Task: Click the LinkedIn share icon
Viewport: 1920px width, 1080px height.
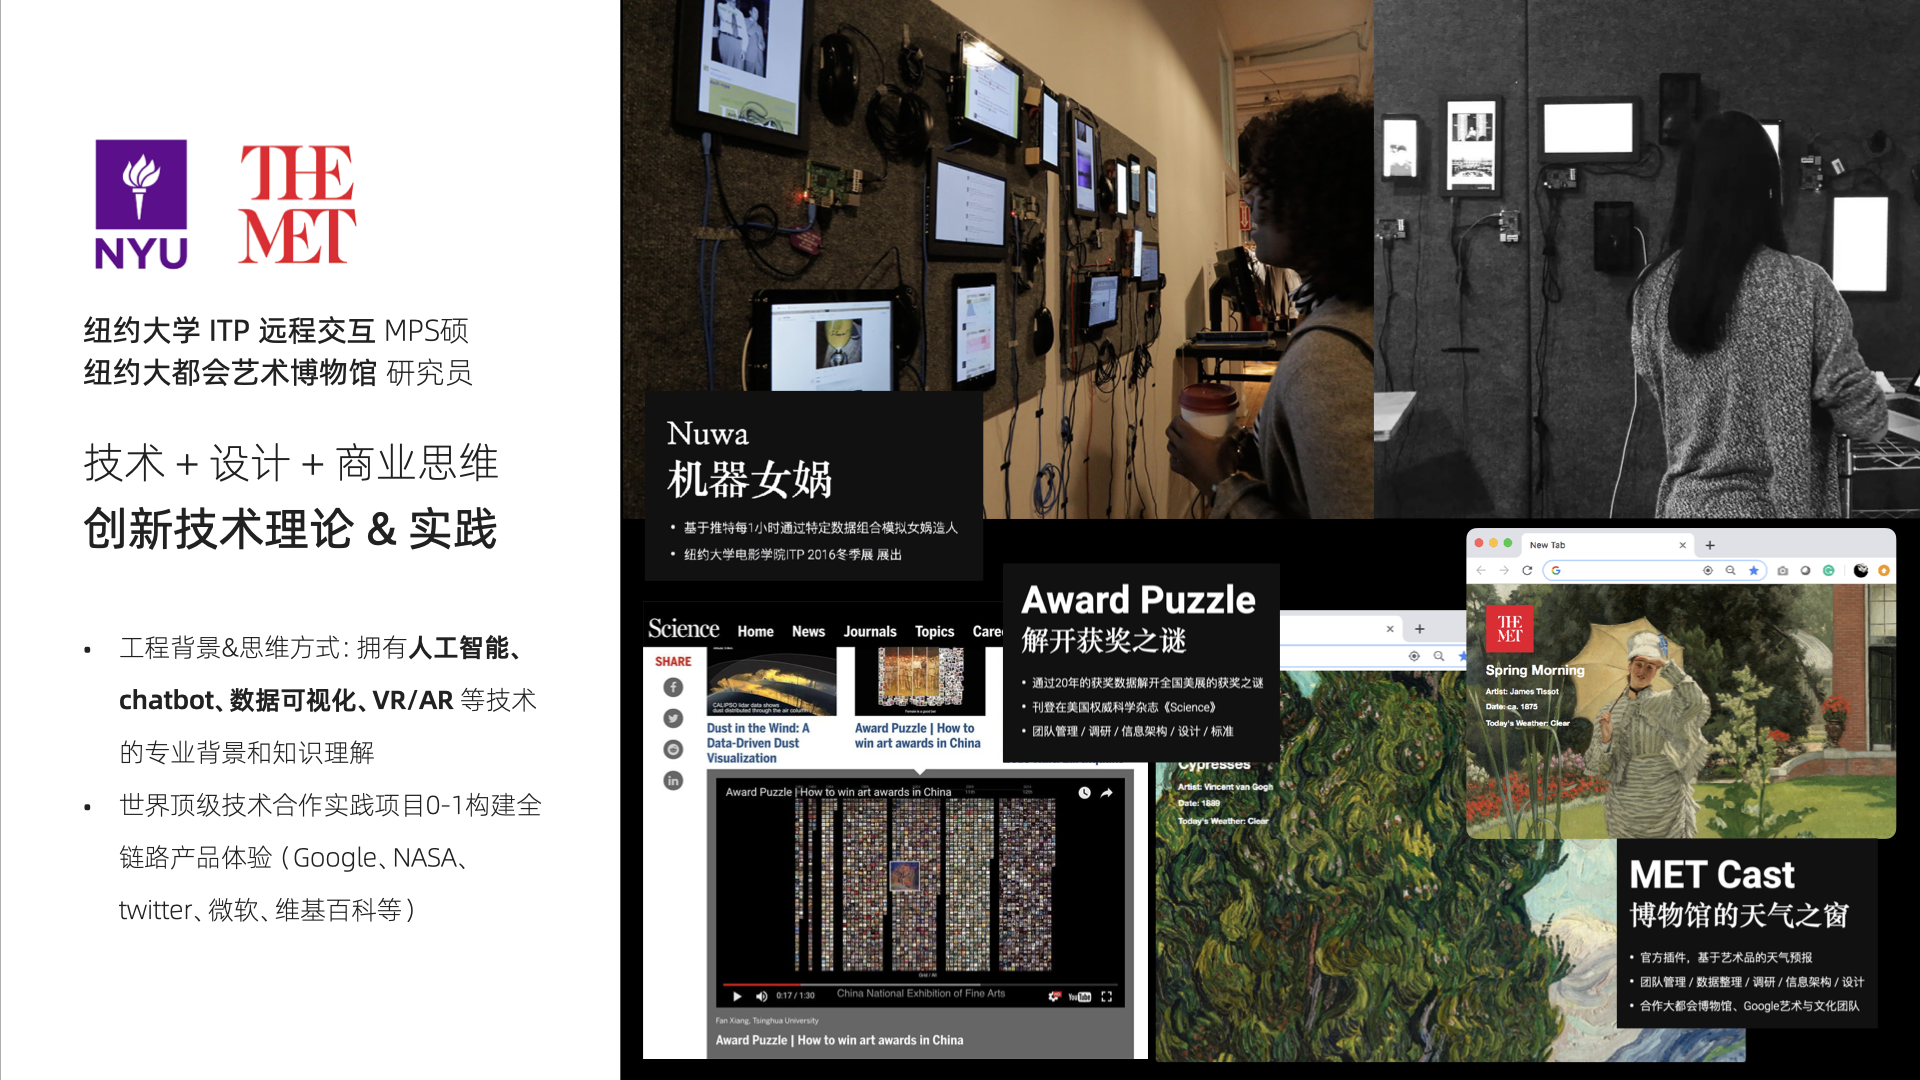Action: click(x=673, y=780)
